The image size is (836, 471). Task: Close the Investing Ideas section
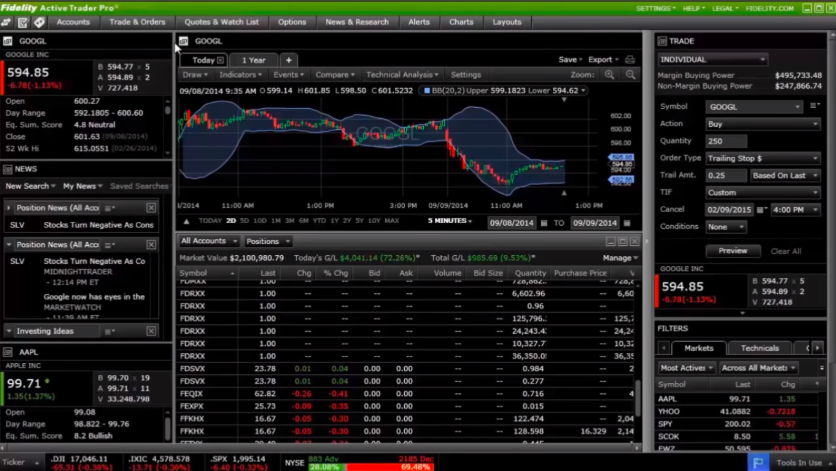151,331
